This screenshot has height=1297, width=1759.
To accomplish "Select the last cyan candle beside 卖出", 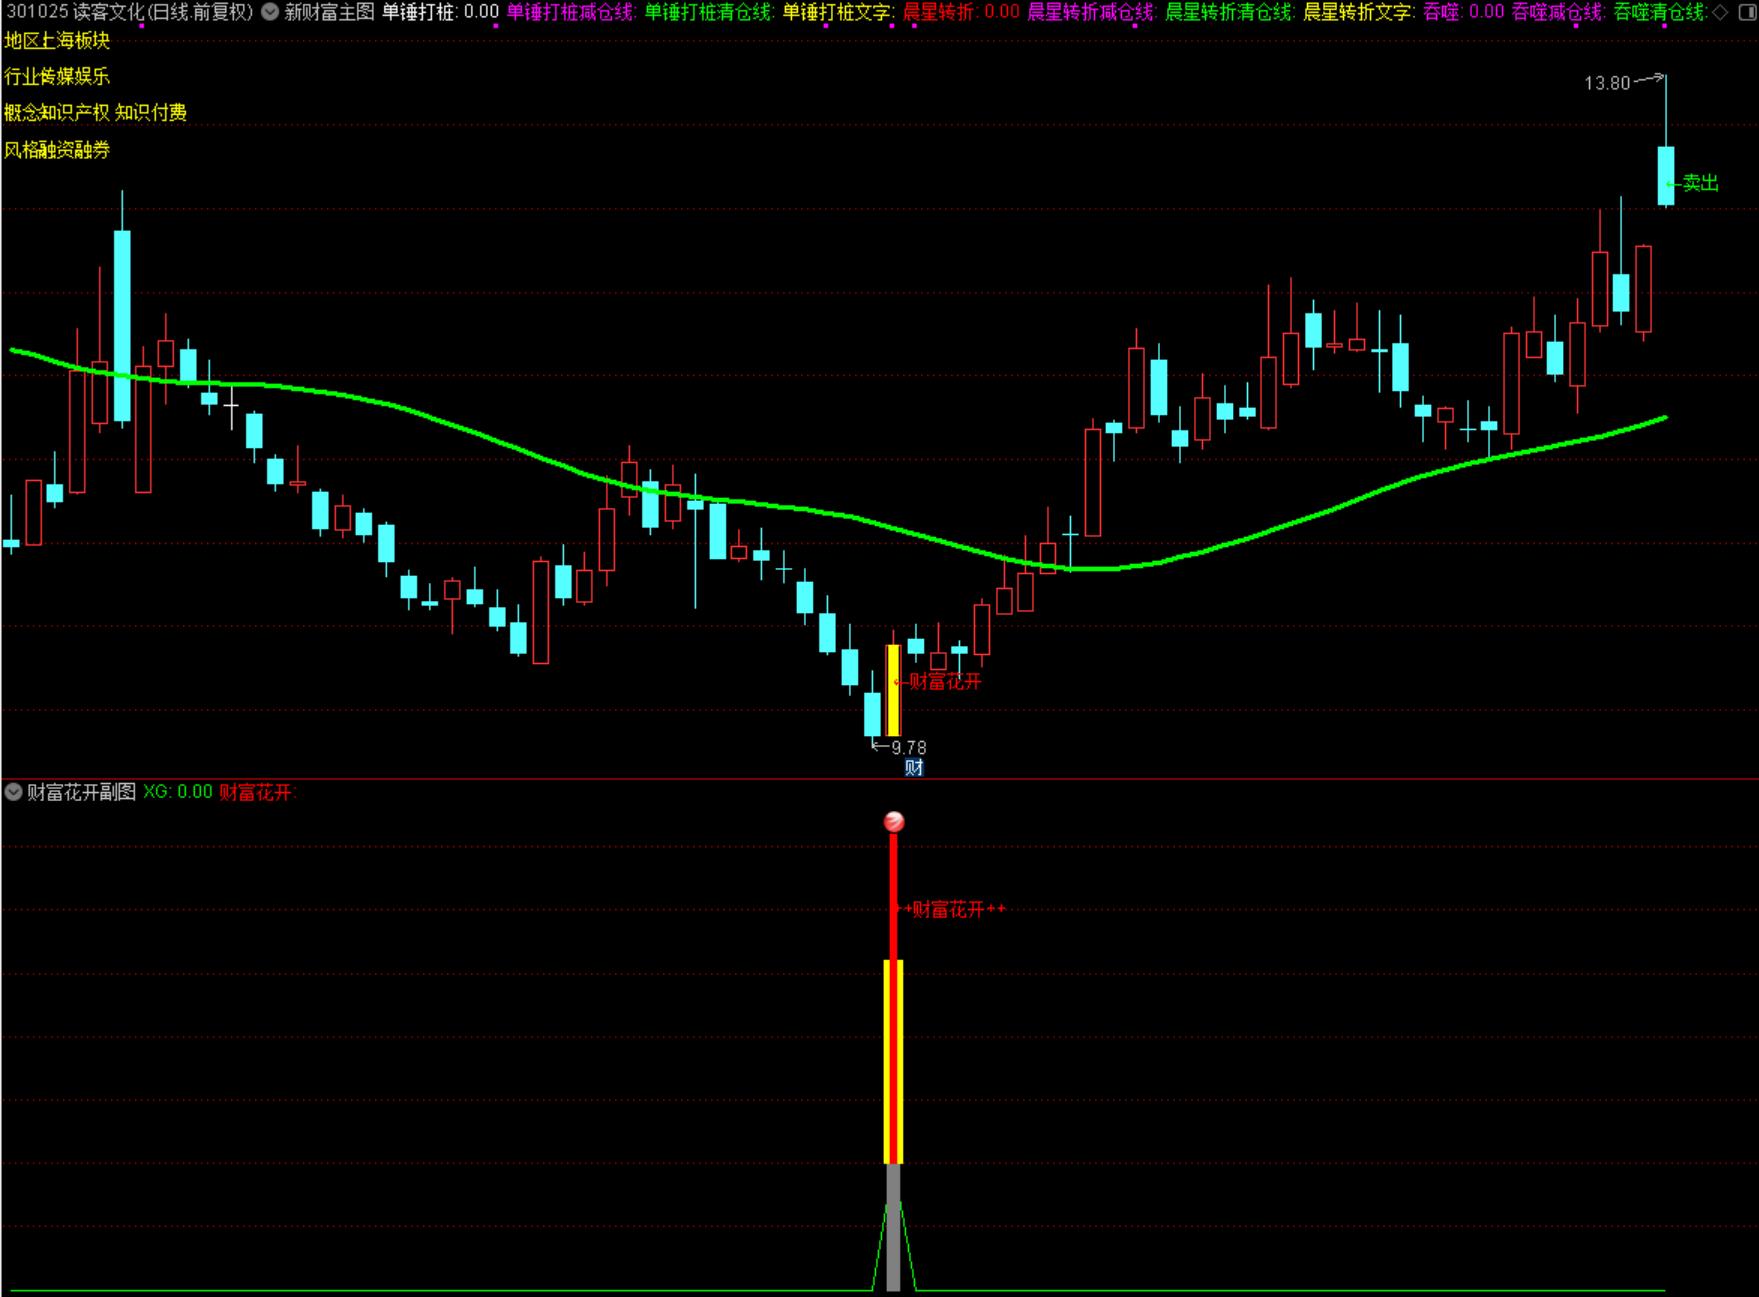I will (x=1666, y=176).
